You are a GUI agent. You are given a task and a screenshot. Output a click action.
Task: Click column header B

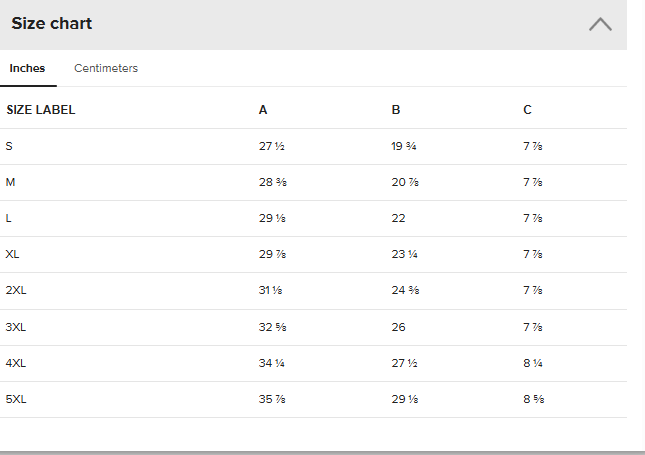click(396, 110)
